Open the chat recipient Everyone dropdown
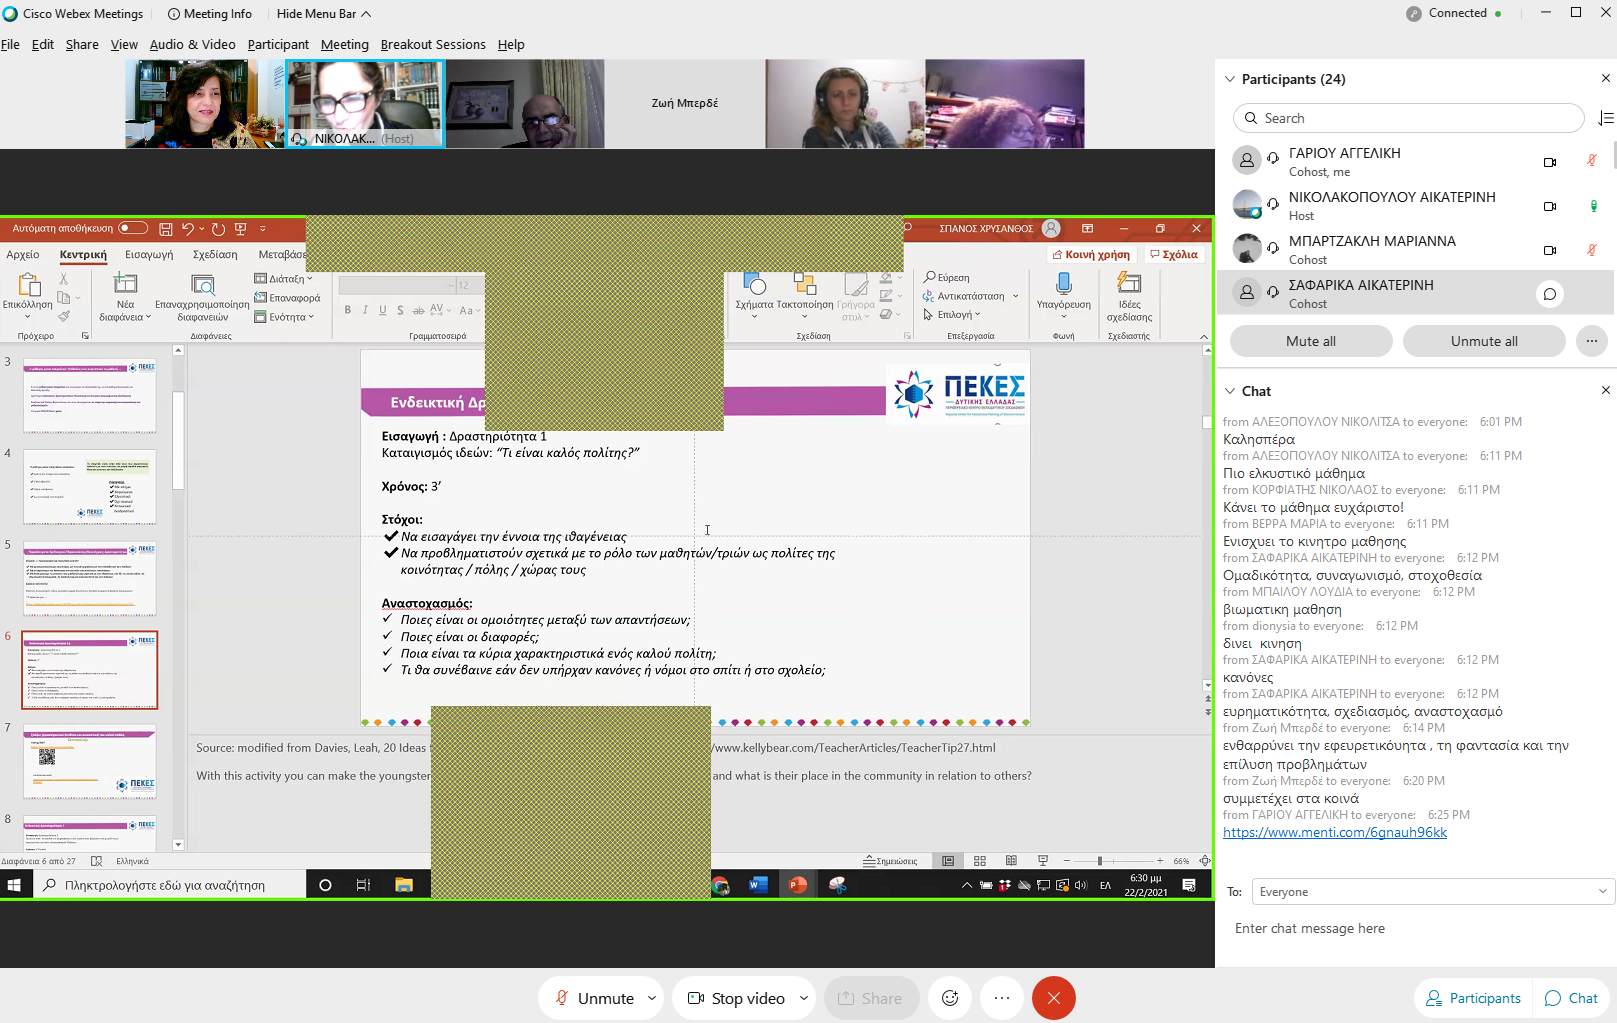This screenshot has height=1023, width=1617. [x=1433, y=892]
